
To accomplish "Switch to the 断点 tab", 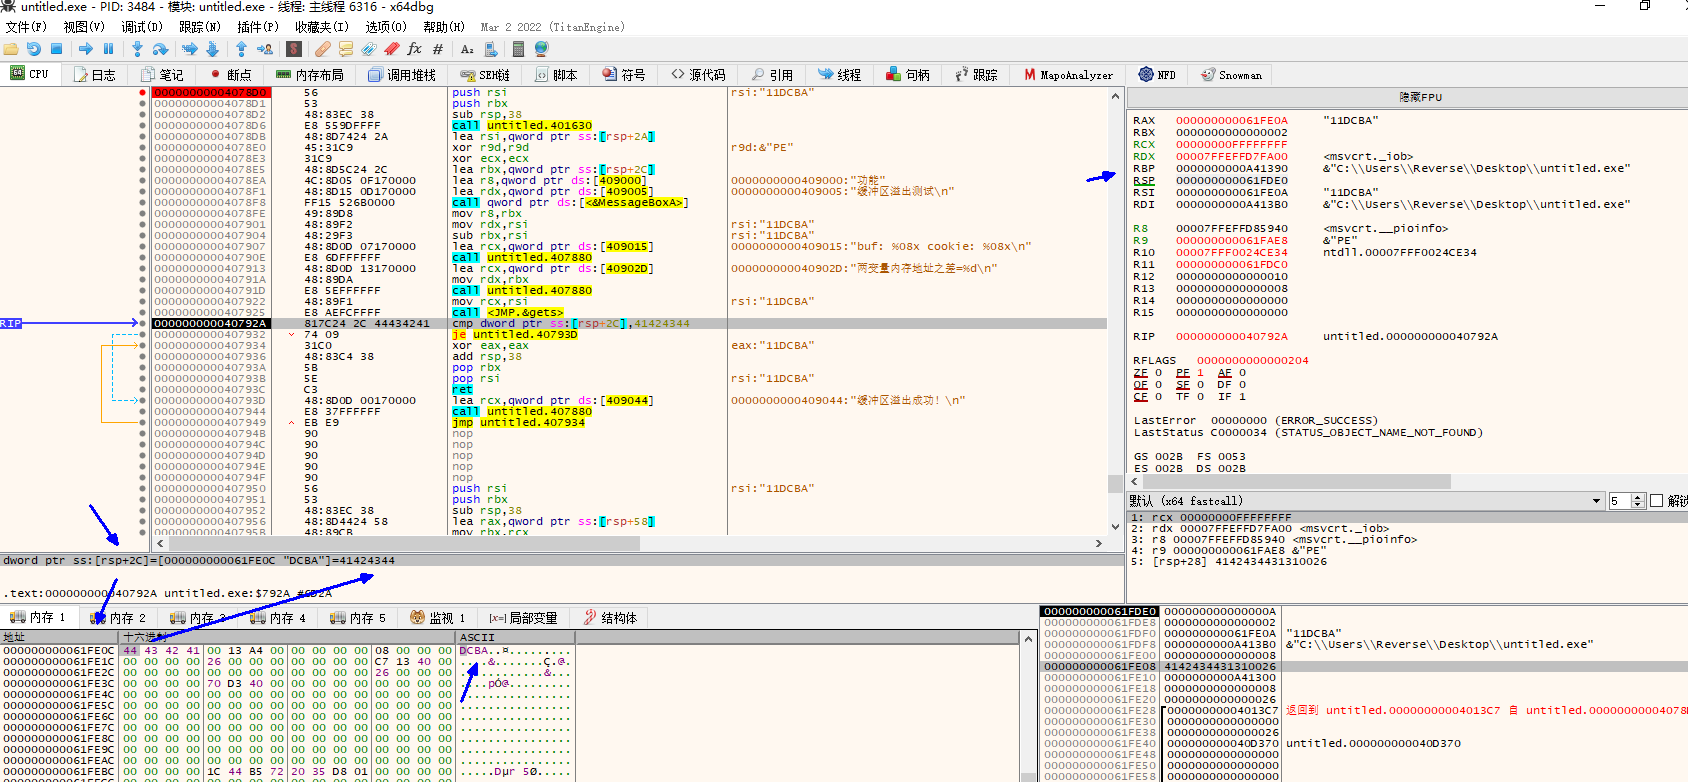I will click(231, 75).
